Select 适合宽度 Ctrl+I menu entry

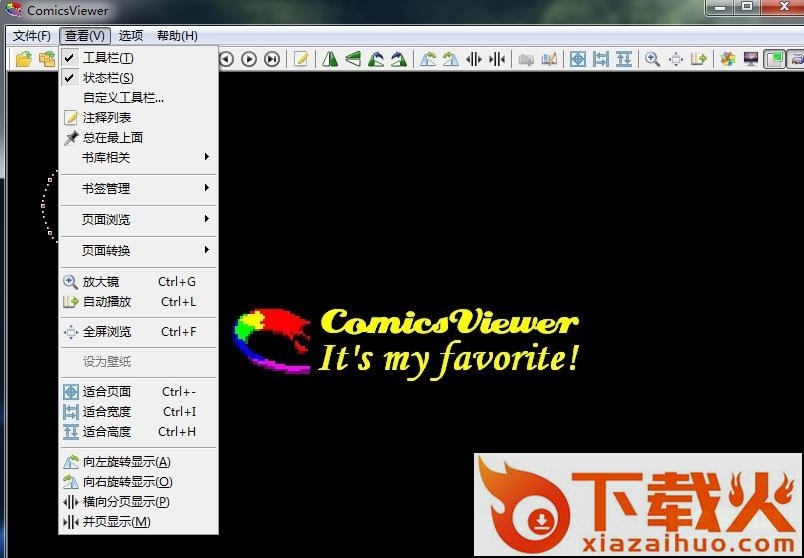pos(138,412)
